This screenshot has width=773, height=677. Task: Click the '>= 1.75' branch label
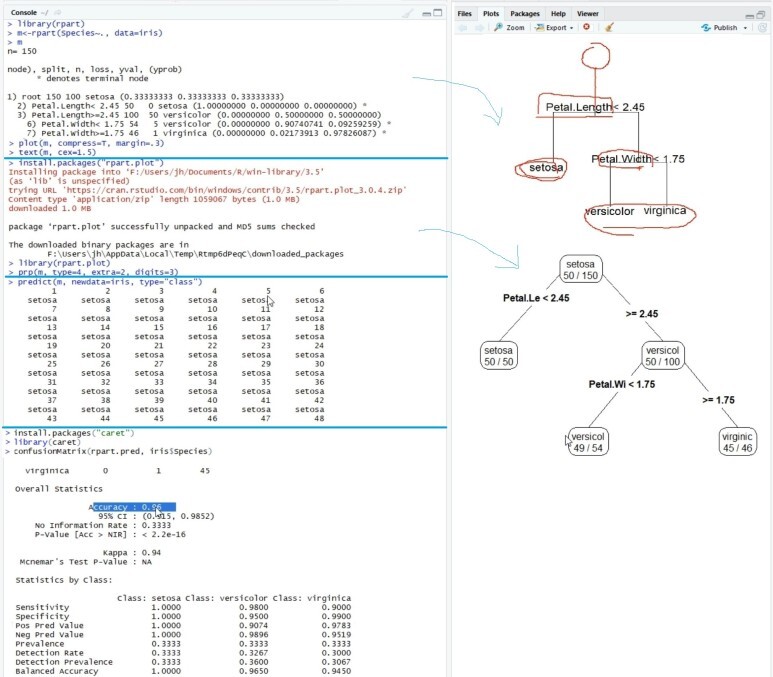[x=718, y=400]
